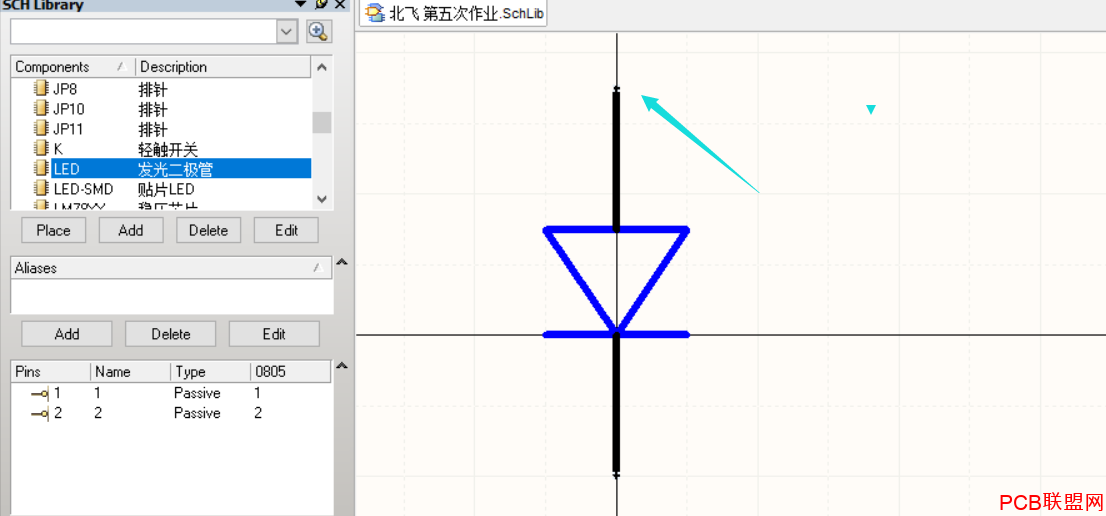The height and width of the screenshot is (516, 1106).
Task: Click the LED-SMD component icon
Action: pos(42,188)
